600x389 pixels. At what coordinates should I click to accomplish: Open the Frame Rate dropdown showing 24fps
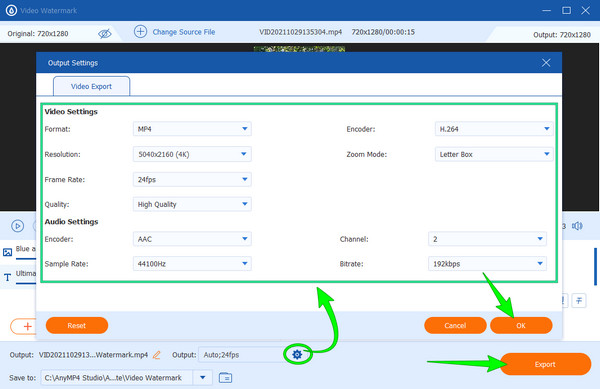pyautogui.click(x=192, y=179)
